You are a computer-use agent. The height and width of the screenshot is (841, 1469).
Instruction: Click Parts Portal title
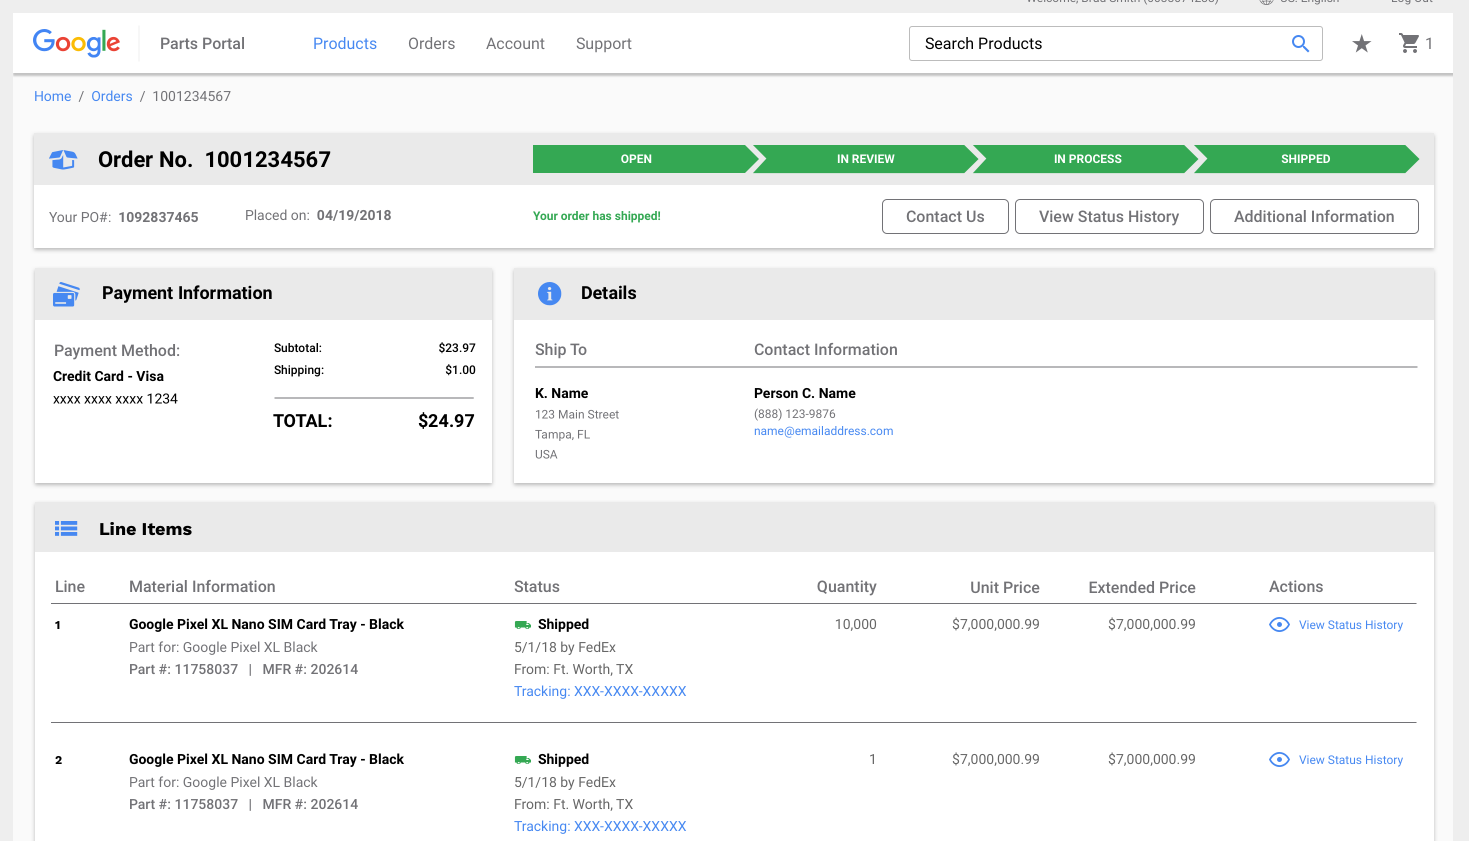[x=202, y=44]
